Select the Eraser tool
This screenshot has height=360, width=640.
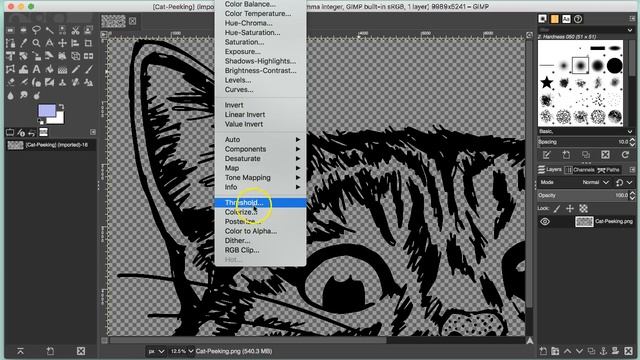(x=10, y=82)
